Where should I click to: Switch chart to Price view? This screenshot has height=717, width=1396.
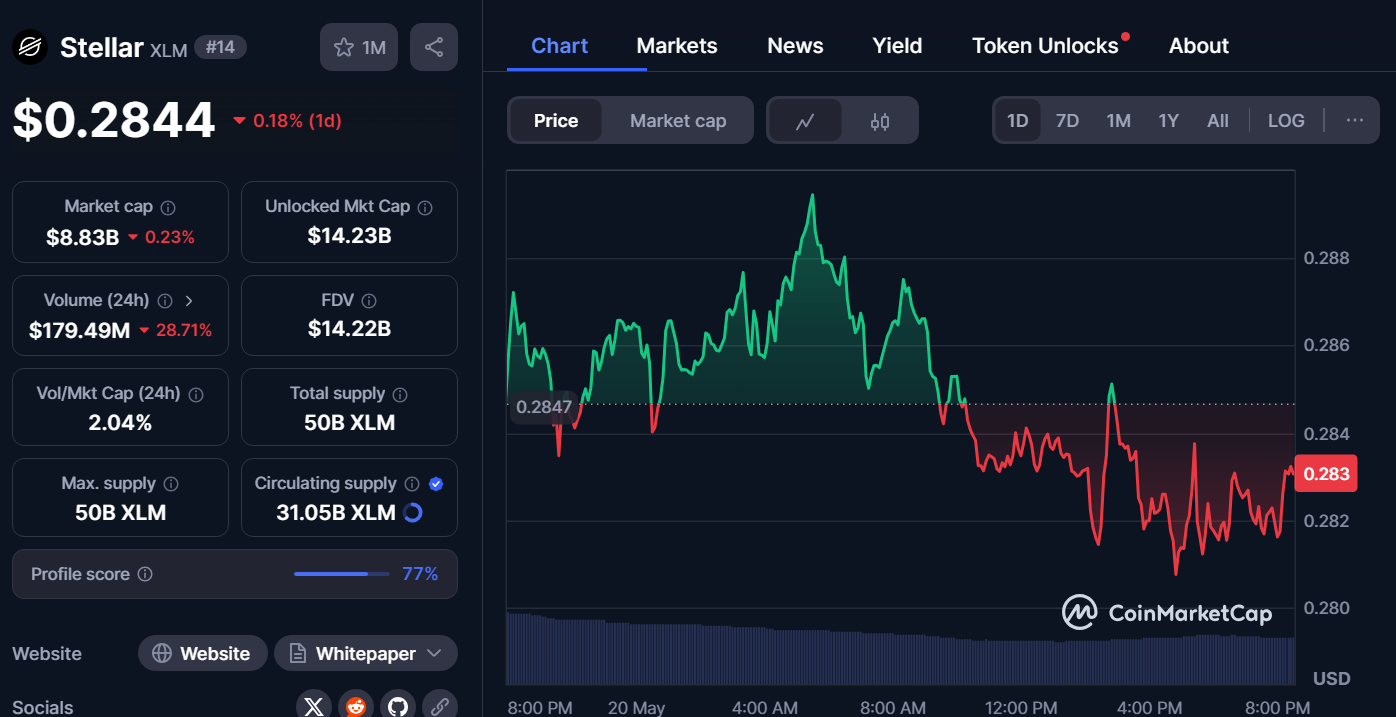(x=556, y=121)
